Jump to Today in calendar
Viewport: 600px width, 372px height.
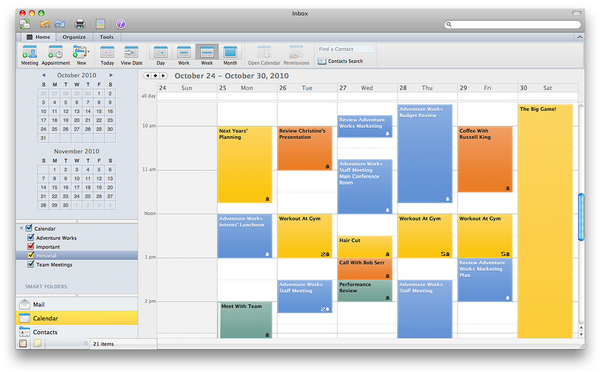click(x=107, y=55)
